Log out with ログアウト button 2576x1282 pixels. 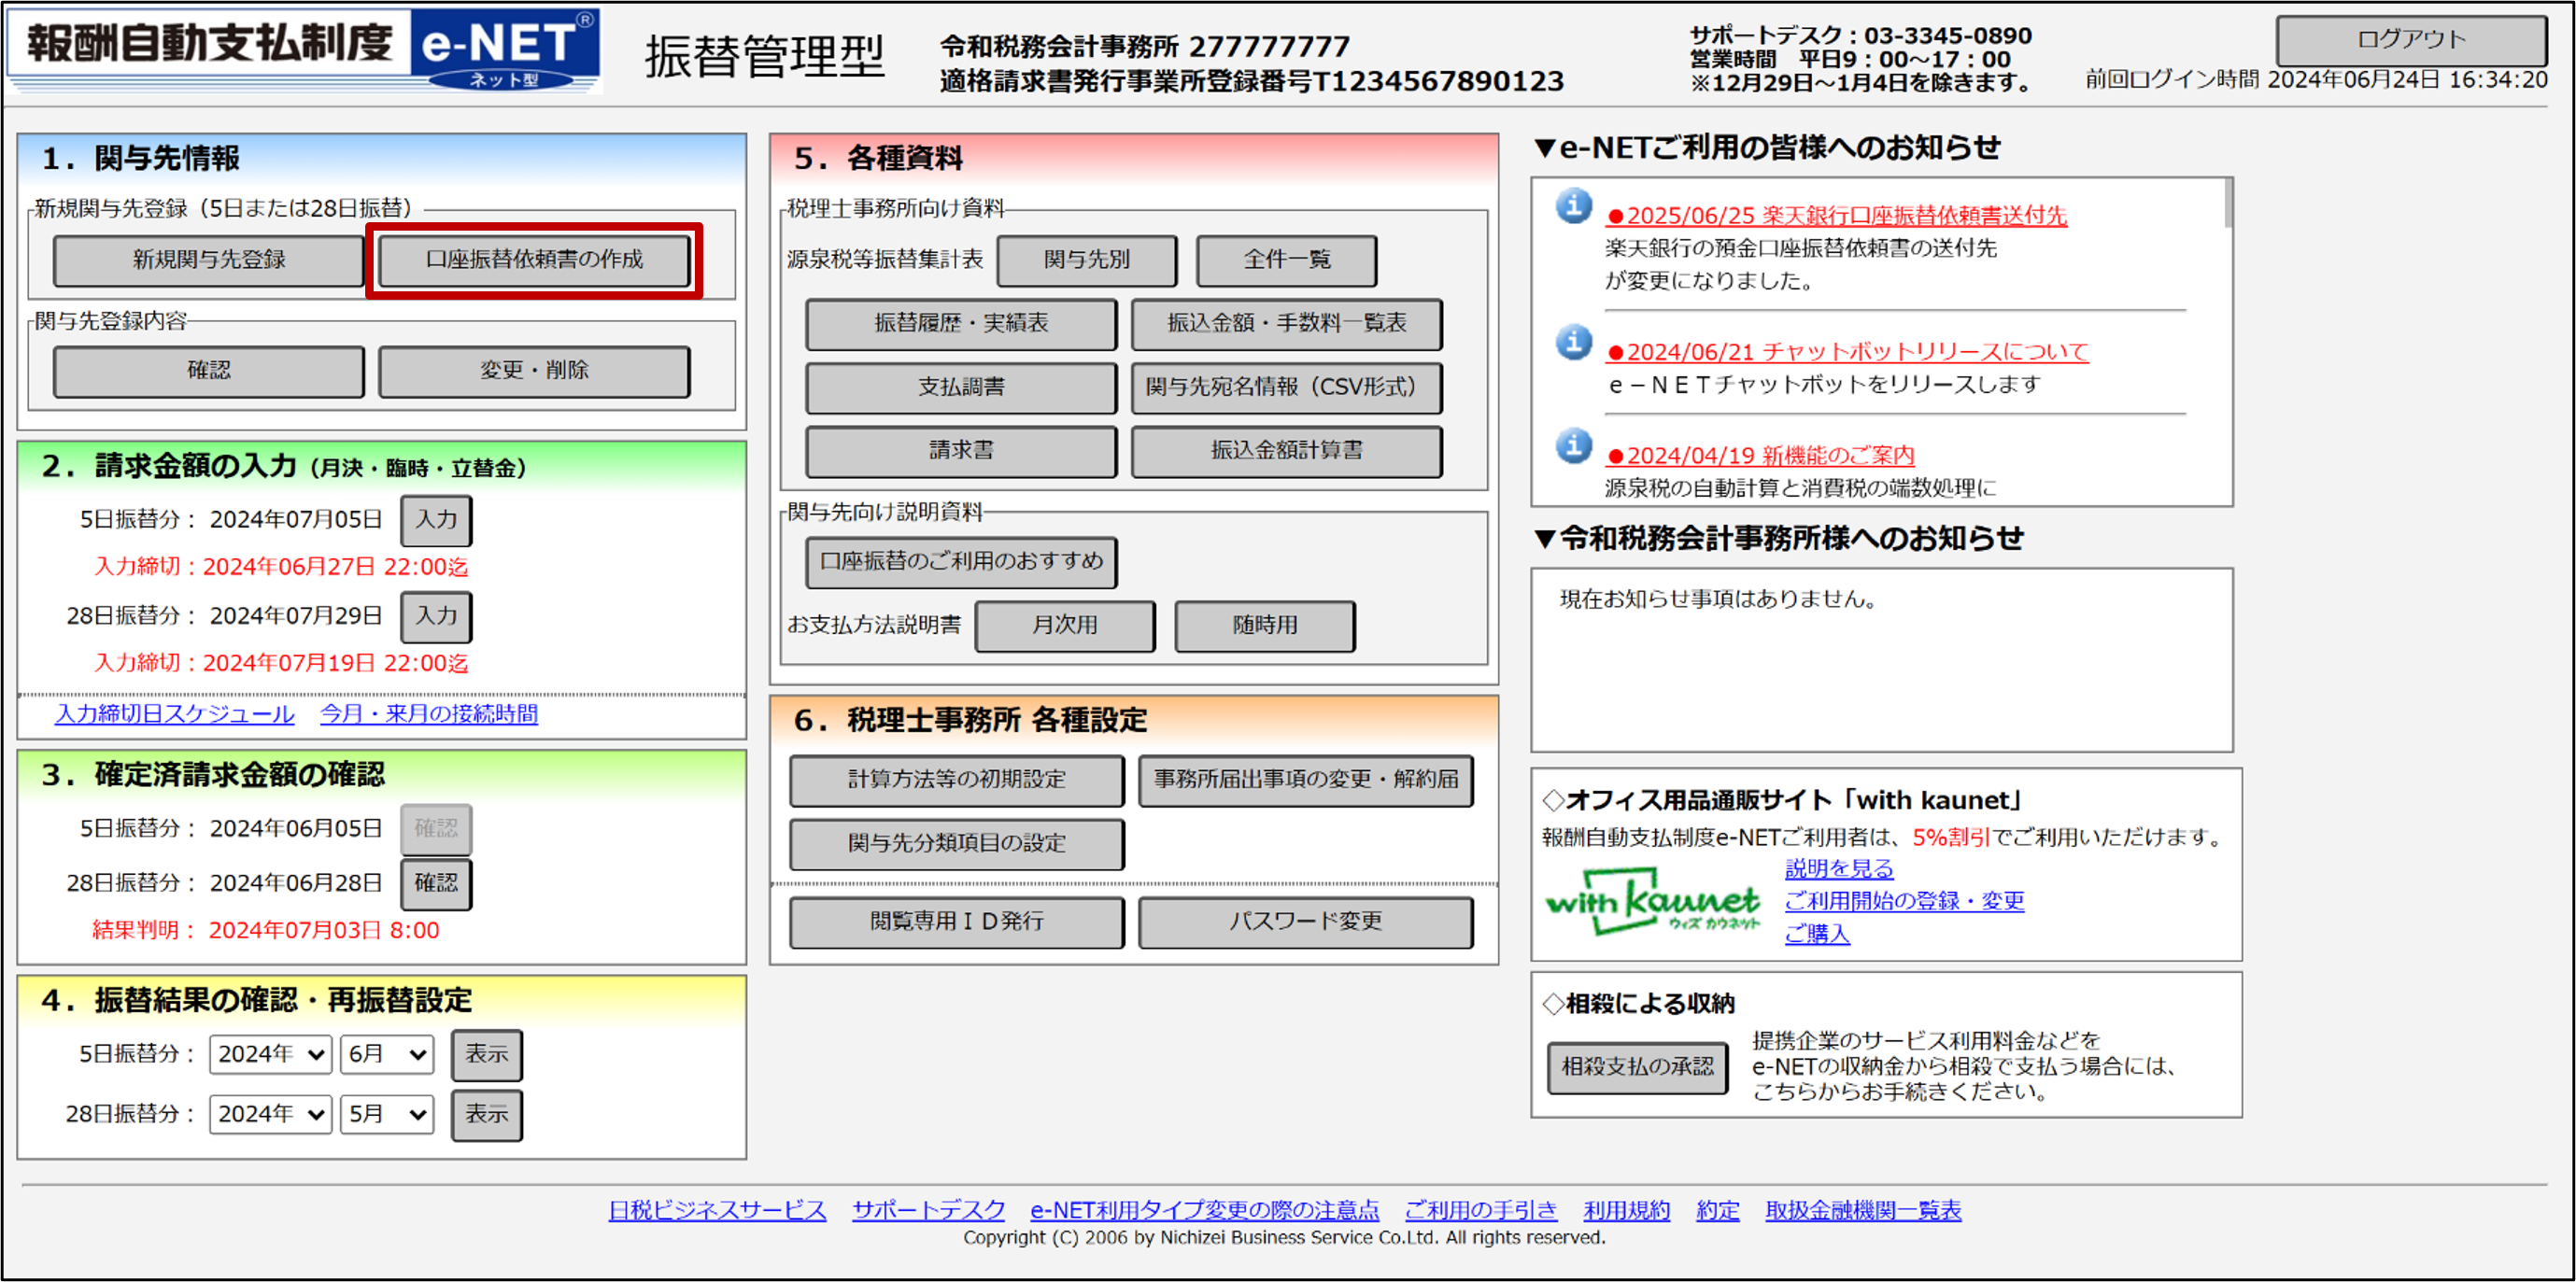[x=2410, y=40]
